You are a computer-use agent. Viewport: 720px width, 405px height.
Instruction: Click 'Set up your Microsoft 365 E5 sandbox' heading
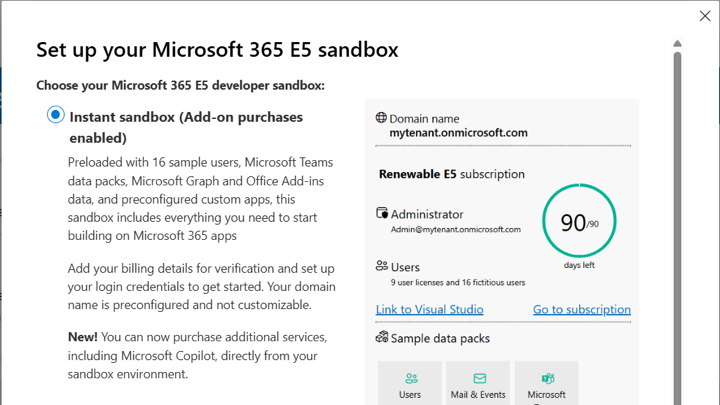[x=217, y=50]
